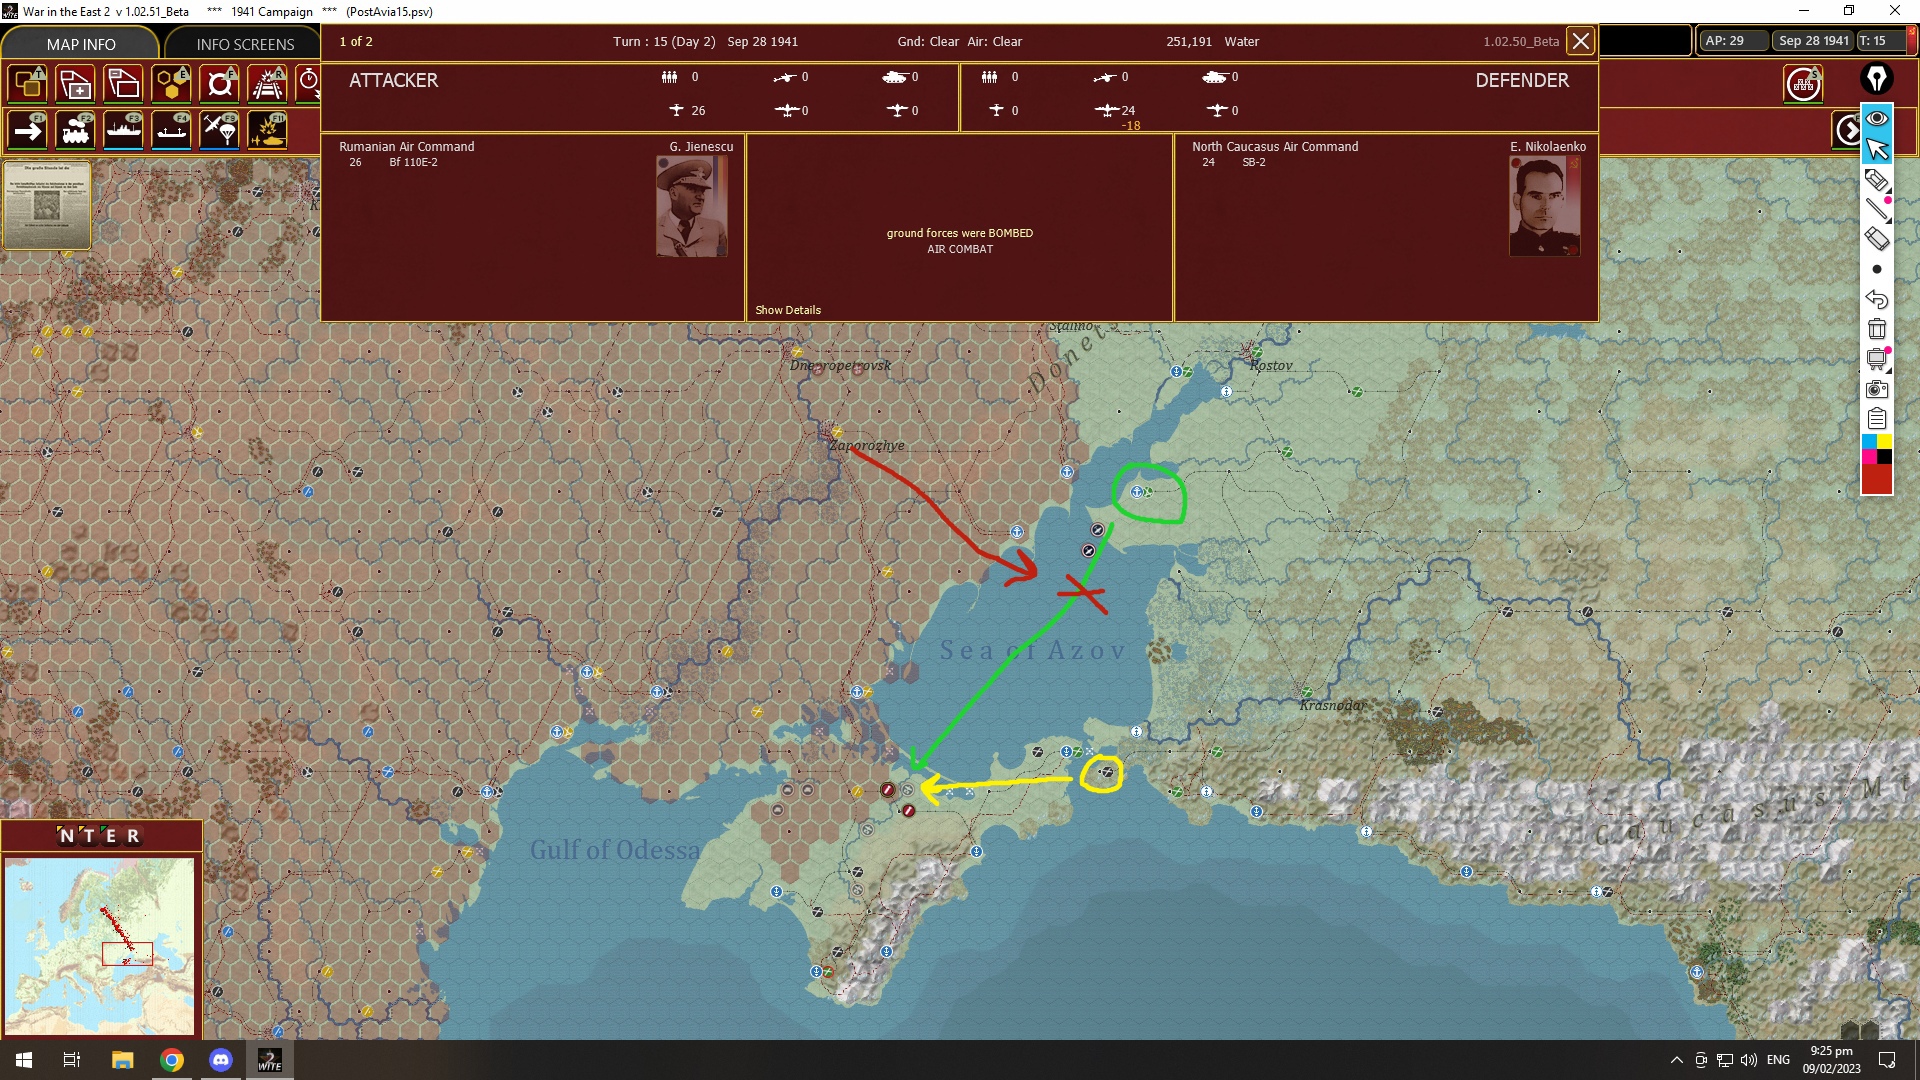Click Rumanian Air Command attacker entry
Viewport: 1920px width, 1080px height.
click(x=407, y=147)
